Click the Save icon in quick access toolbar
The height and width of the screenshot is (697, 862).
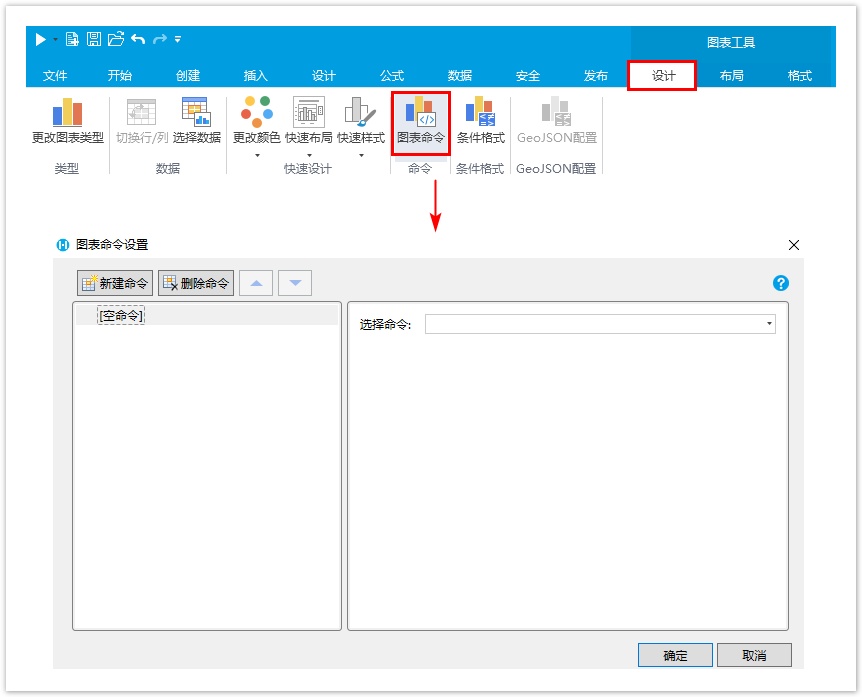pos(94,39)
